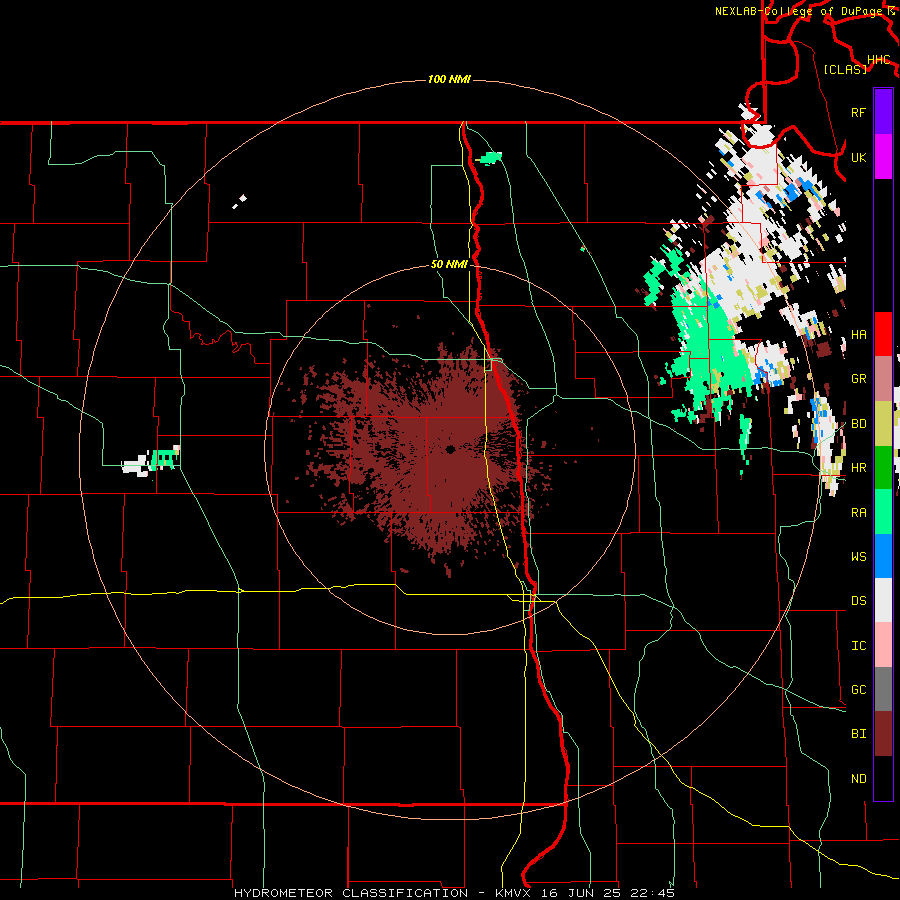Click the HR dark green legend swatch
Viewport: 900px width, 900px height.
pyautogui.click(x=883, y=468)
